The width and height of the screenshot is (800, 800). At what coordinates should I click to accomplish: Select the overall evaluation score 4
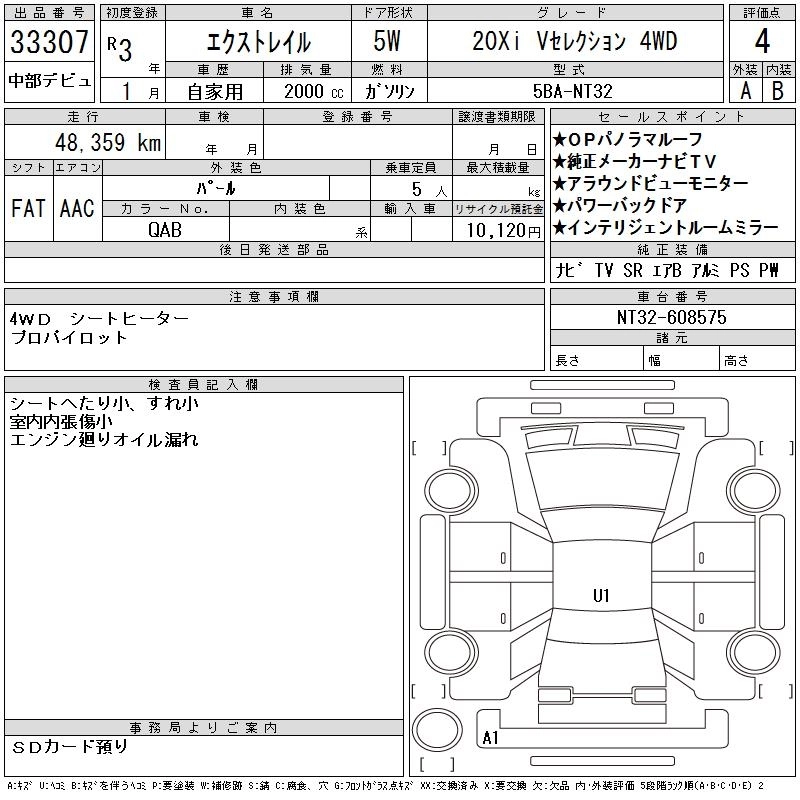[x=762, y=42]
